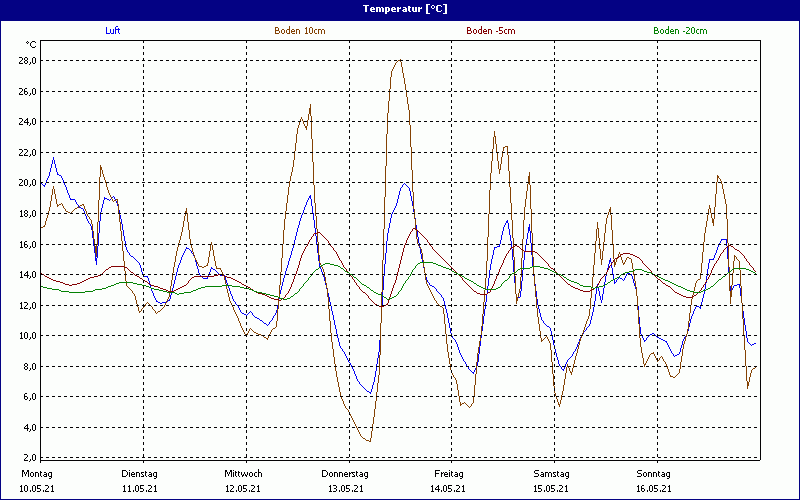Click the "Montag" day label
Screen dimensions: 800x500
37,474
